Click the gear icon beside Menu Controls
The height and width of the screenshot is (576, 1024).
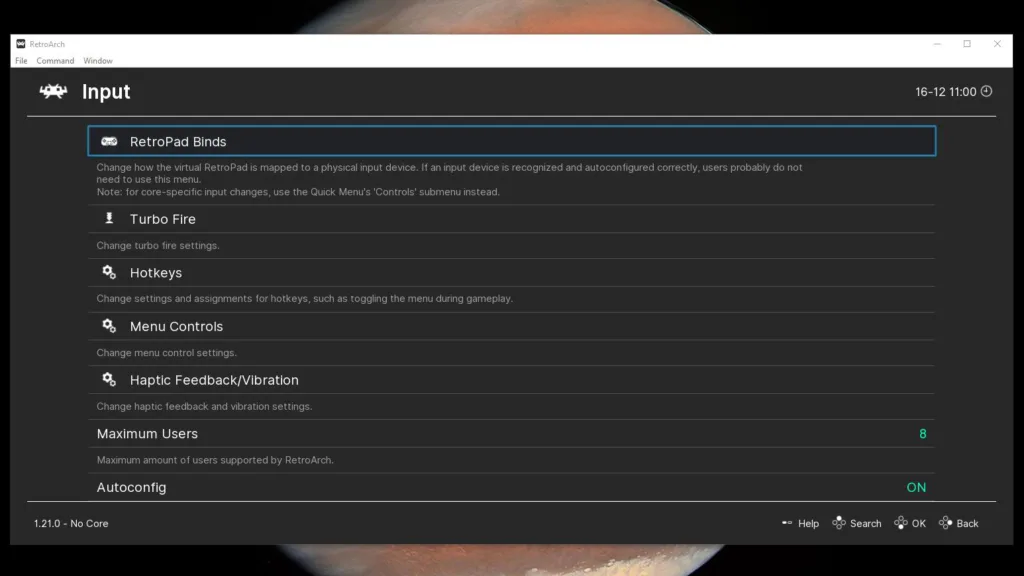click(x=110, y=326)
